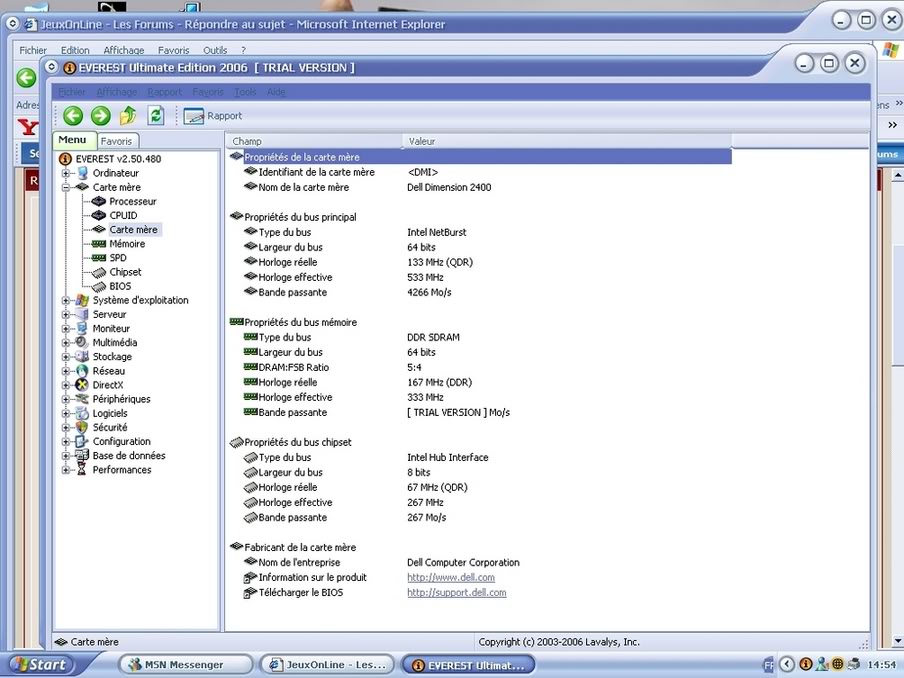
Task: Switch to MSN Messenger on taskbar
Action: click(x=184, y=665)
